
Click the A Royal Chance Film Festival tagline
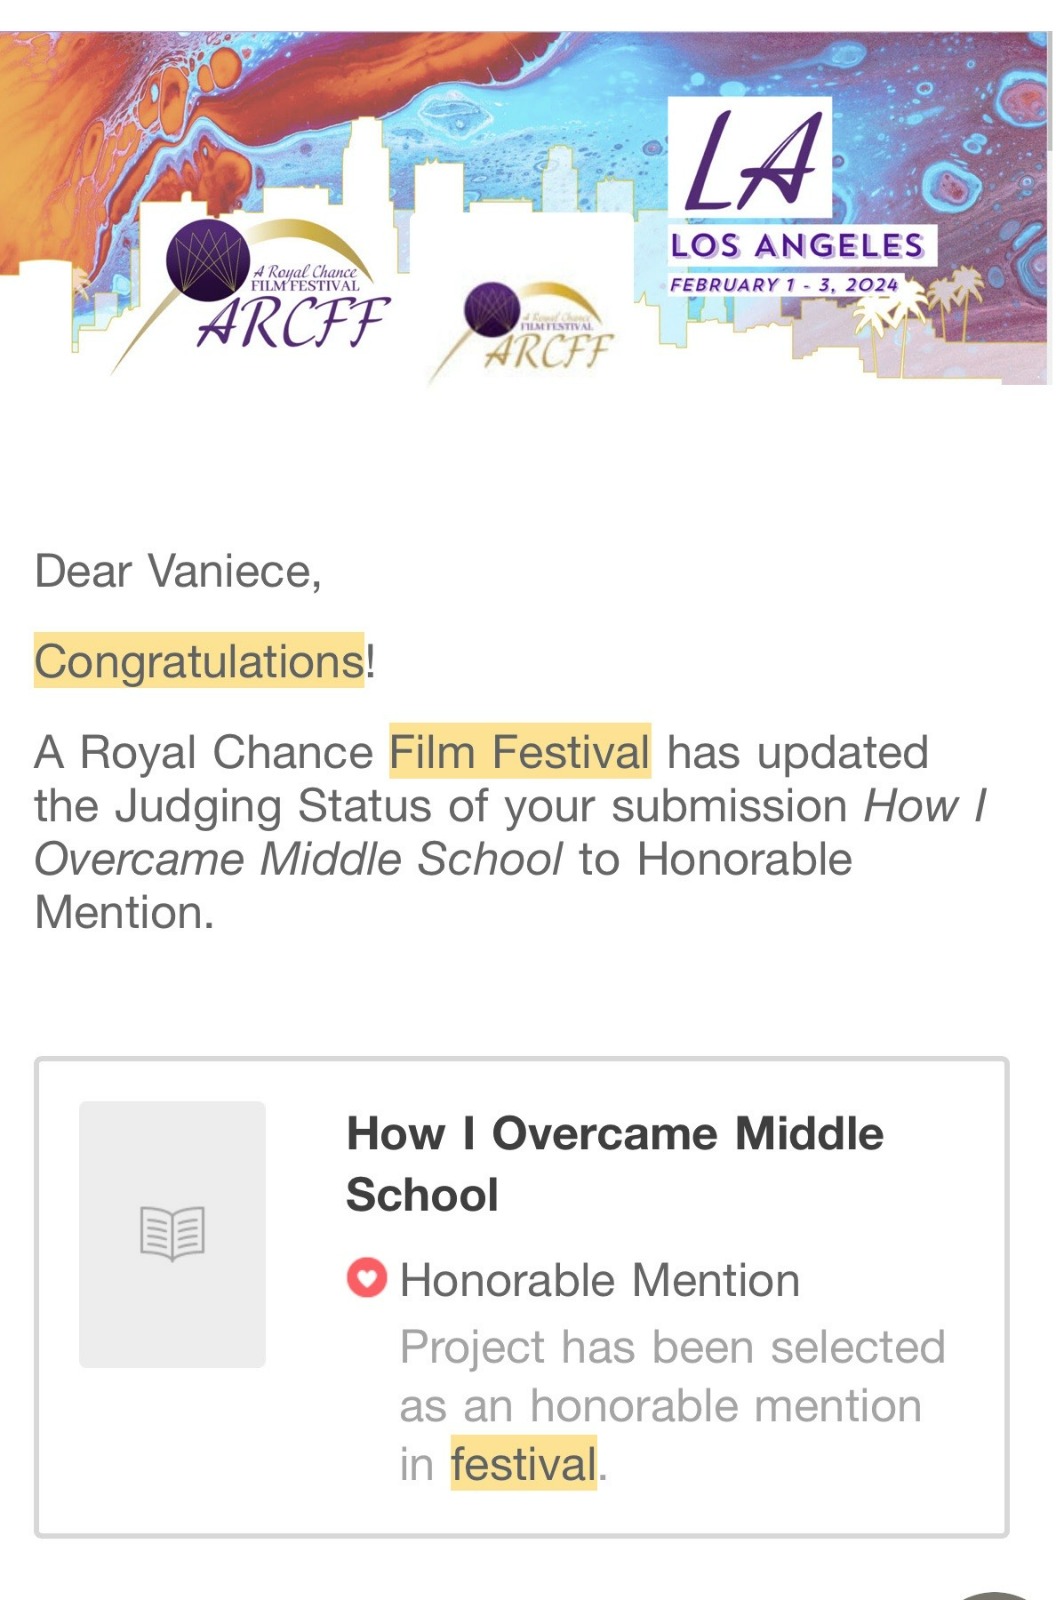(305, 278)
